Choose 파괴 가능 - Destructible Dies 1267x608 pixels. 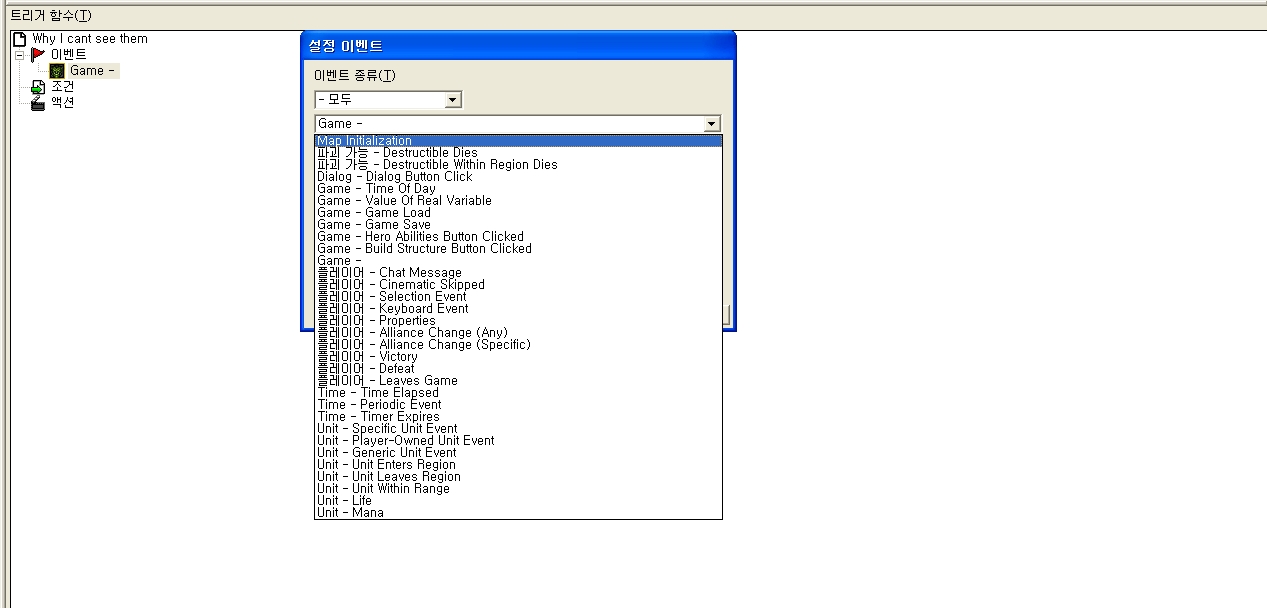click(x=518, y=153)
